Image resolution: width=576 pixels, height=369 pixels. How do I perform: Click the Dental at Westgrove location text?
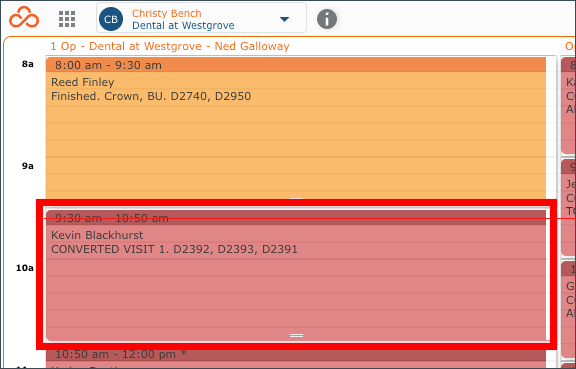[x=183, y=25]
